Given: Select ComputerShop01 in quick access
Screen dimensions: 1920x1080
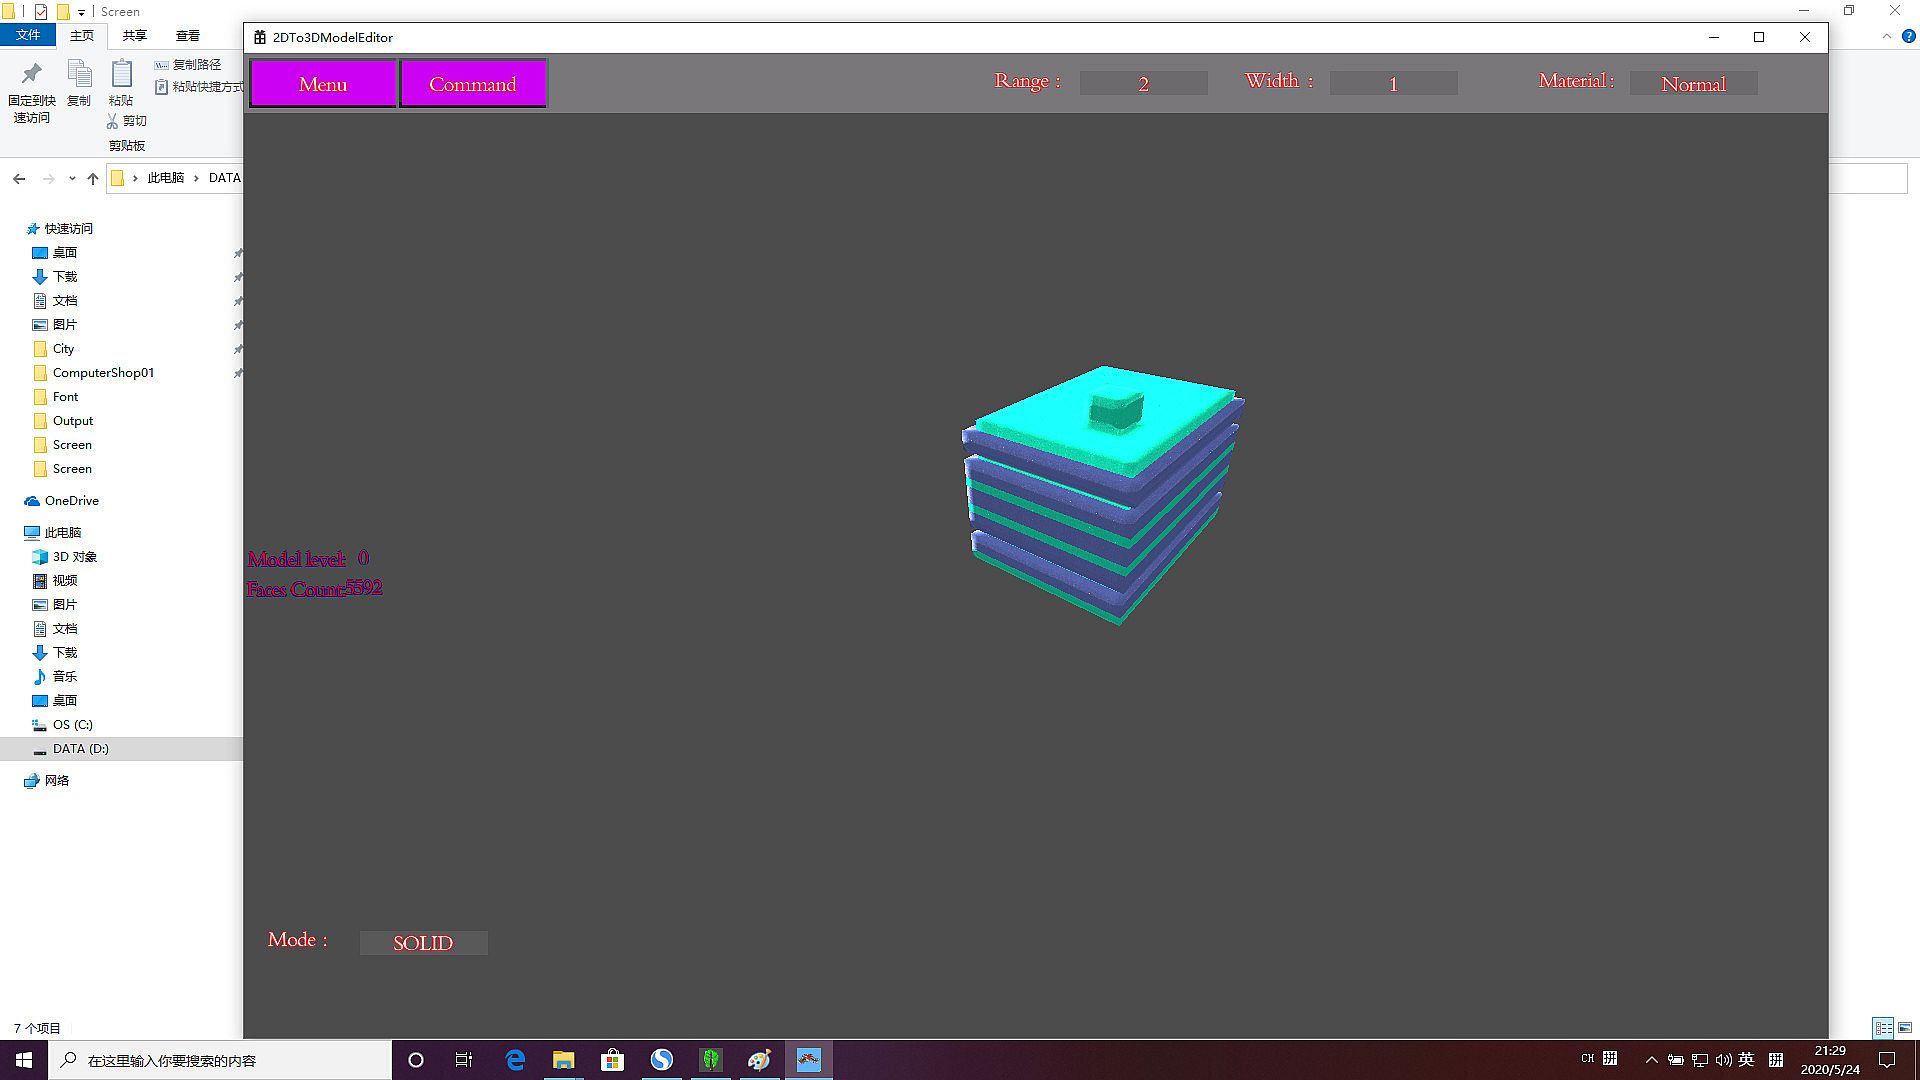Looking at the screenshot, I should click(x=103, y=373).
